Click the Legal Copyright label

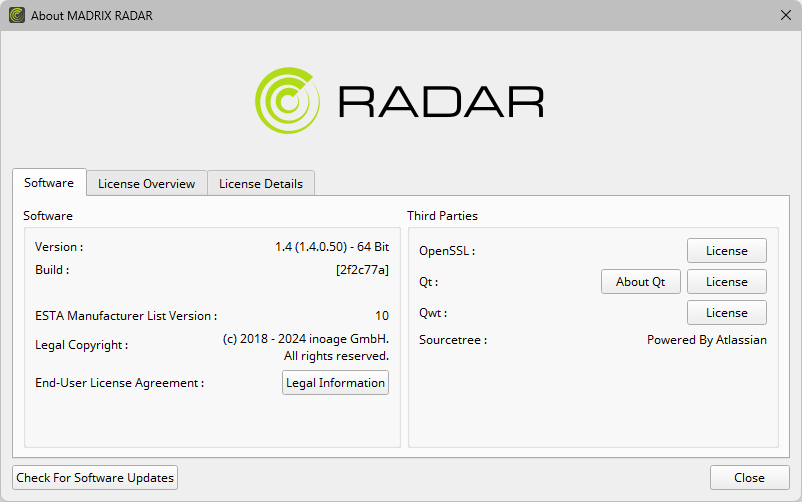click(81, 345)
